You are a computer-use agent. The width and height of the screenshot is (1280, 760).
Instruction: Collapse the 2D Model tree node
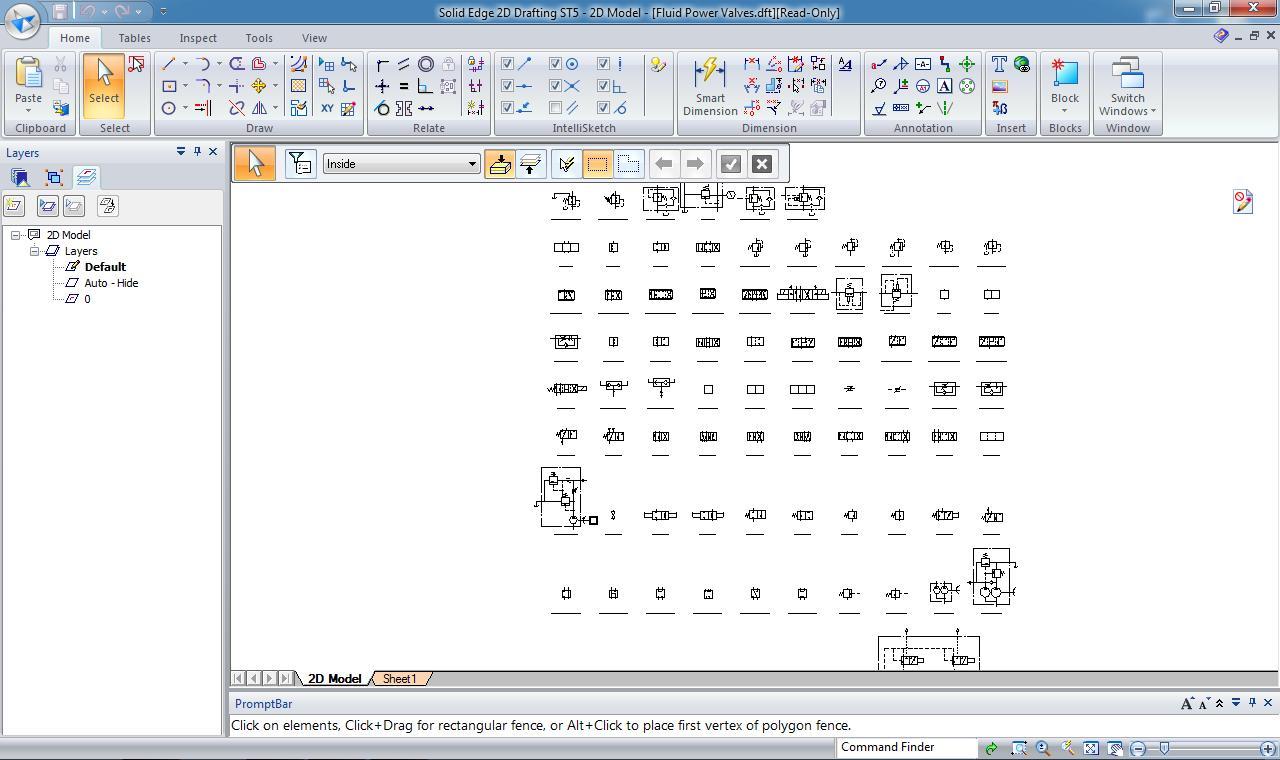(16, 235)
